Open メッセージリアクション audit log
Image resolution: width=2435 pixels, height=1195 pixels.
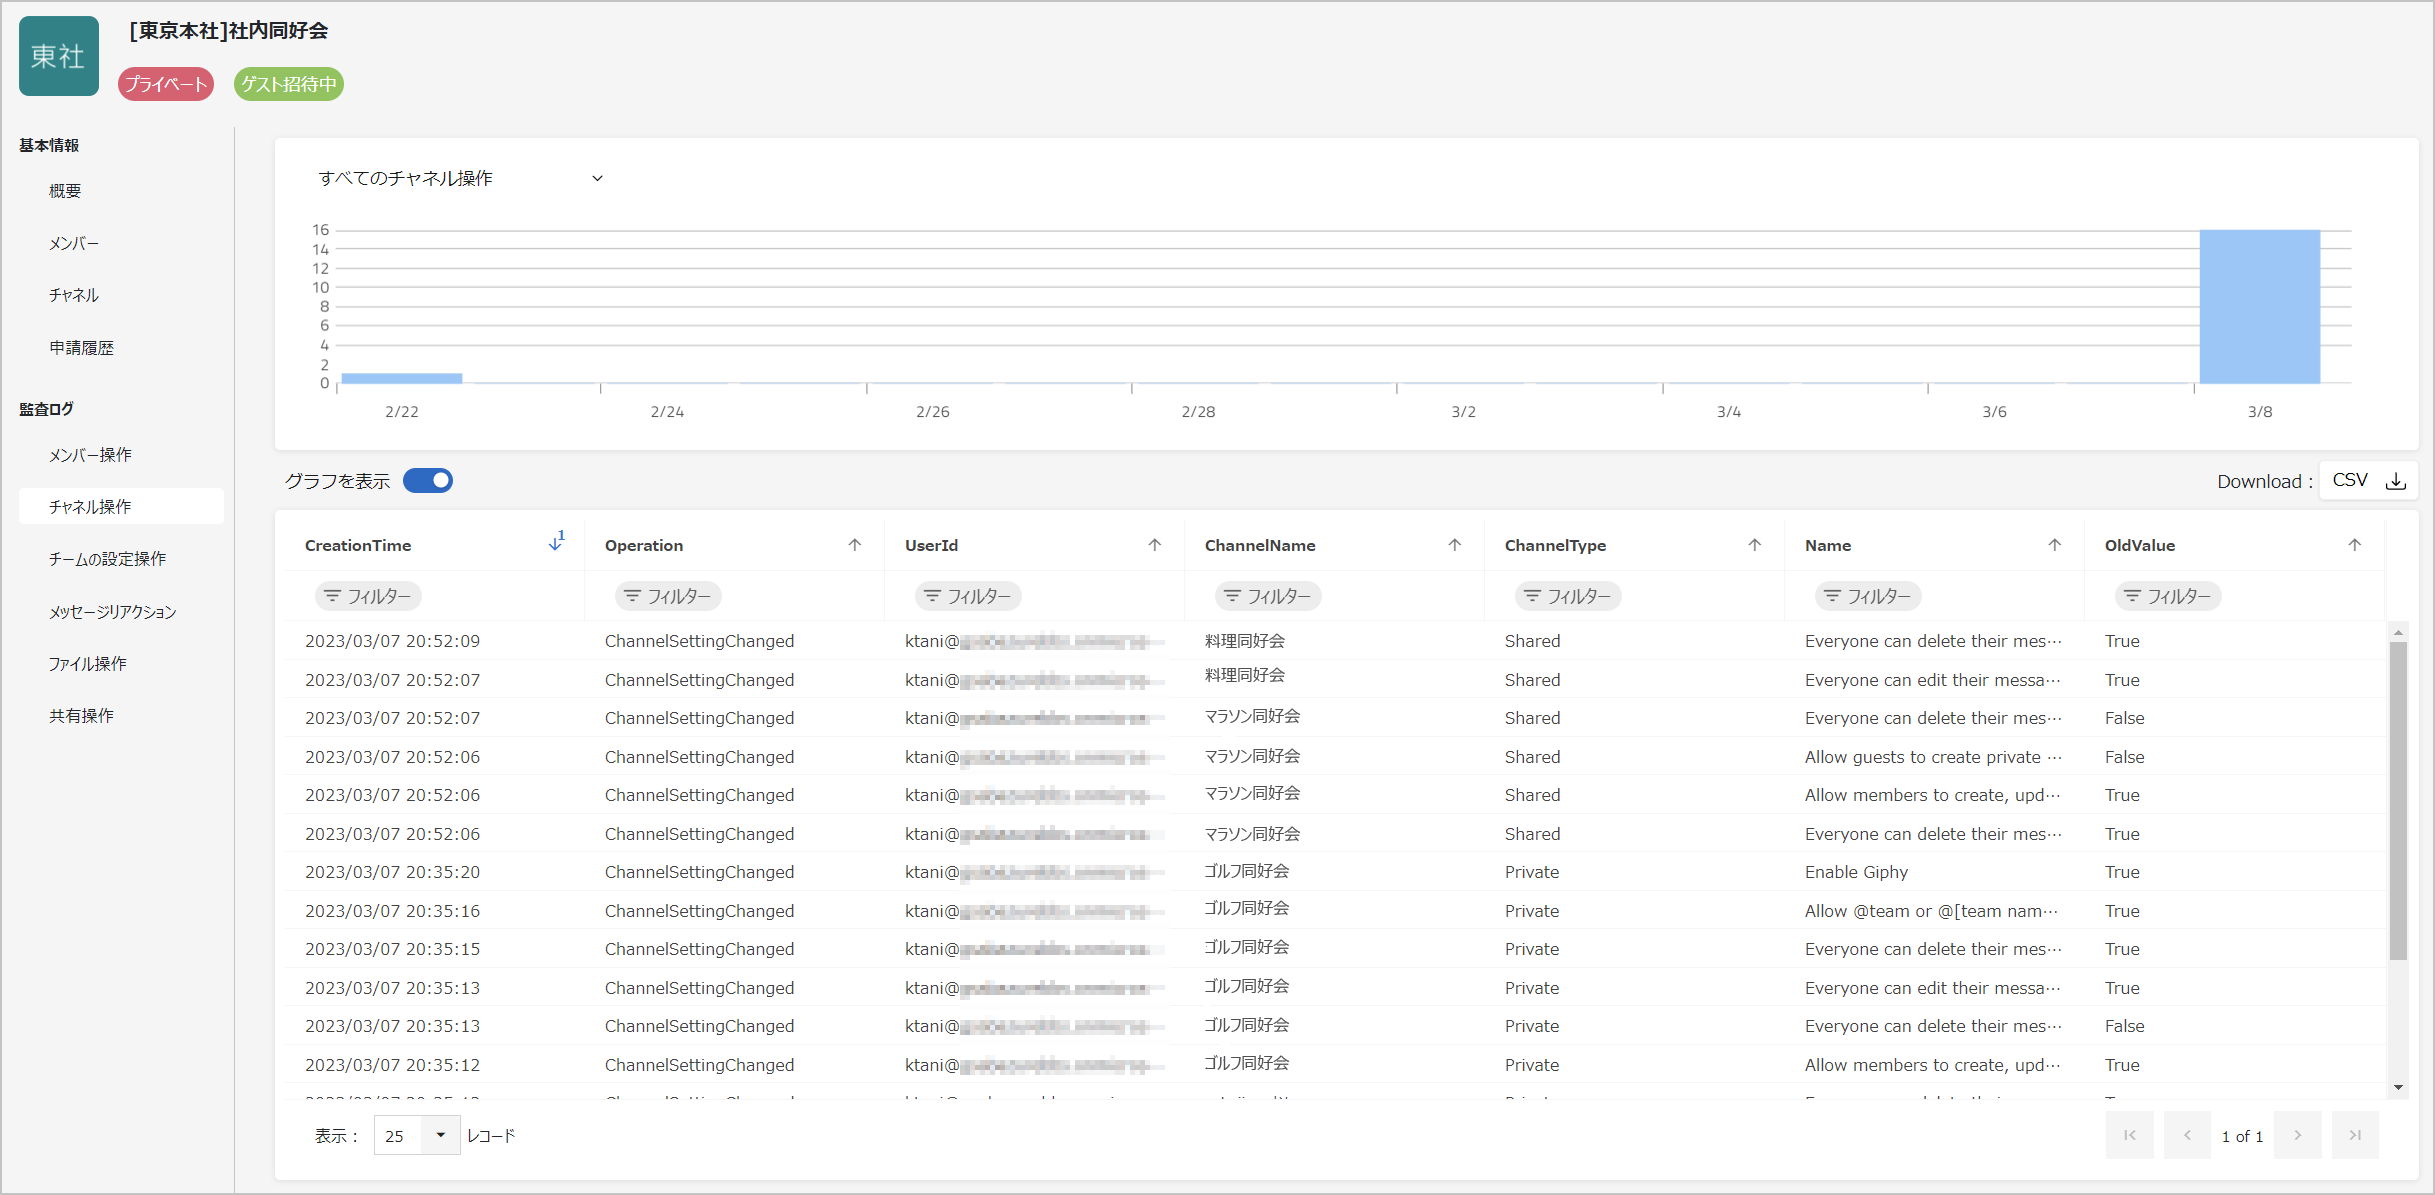click(x=113, y=611)
